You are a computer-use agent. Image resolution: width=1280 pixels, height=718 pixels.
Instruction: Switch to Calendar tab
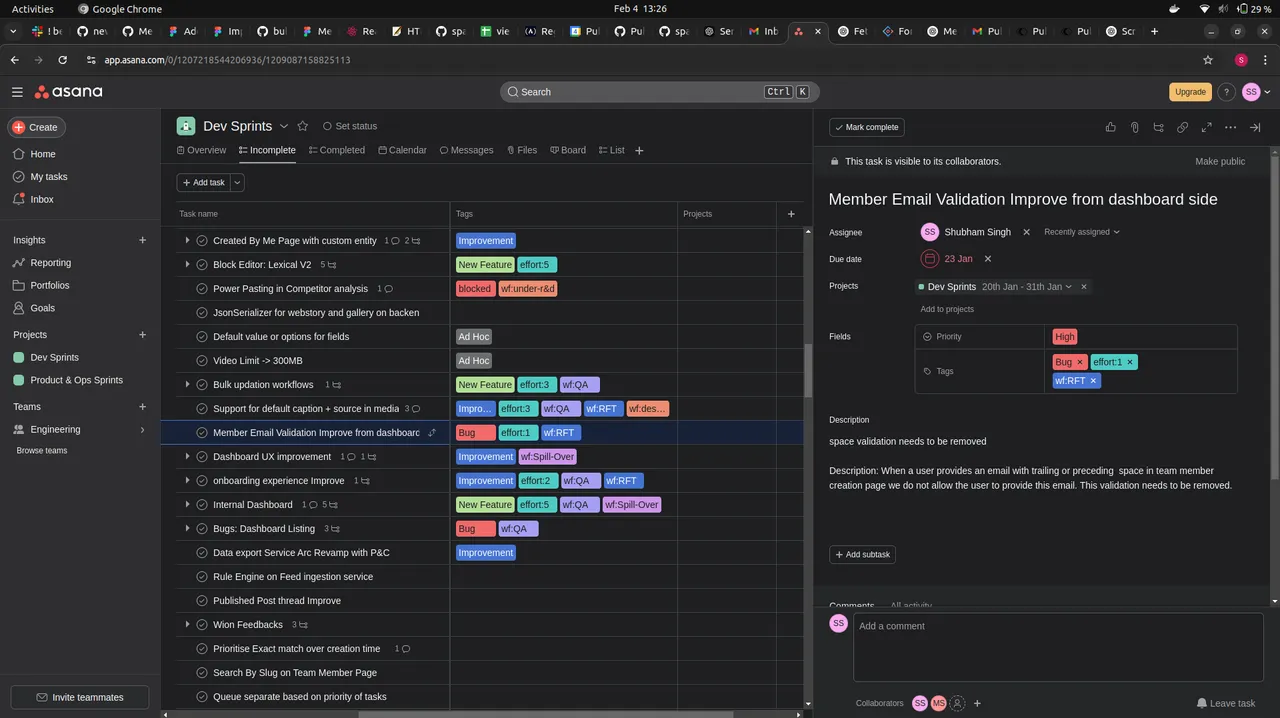(402, 150)
